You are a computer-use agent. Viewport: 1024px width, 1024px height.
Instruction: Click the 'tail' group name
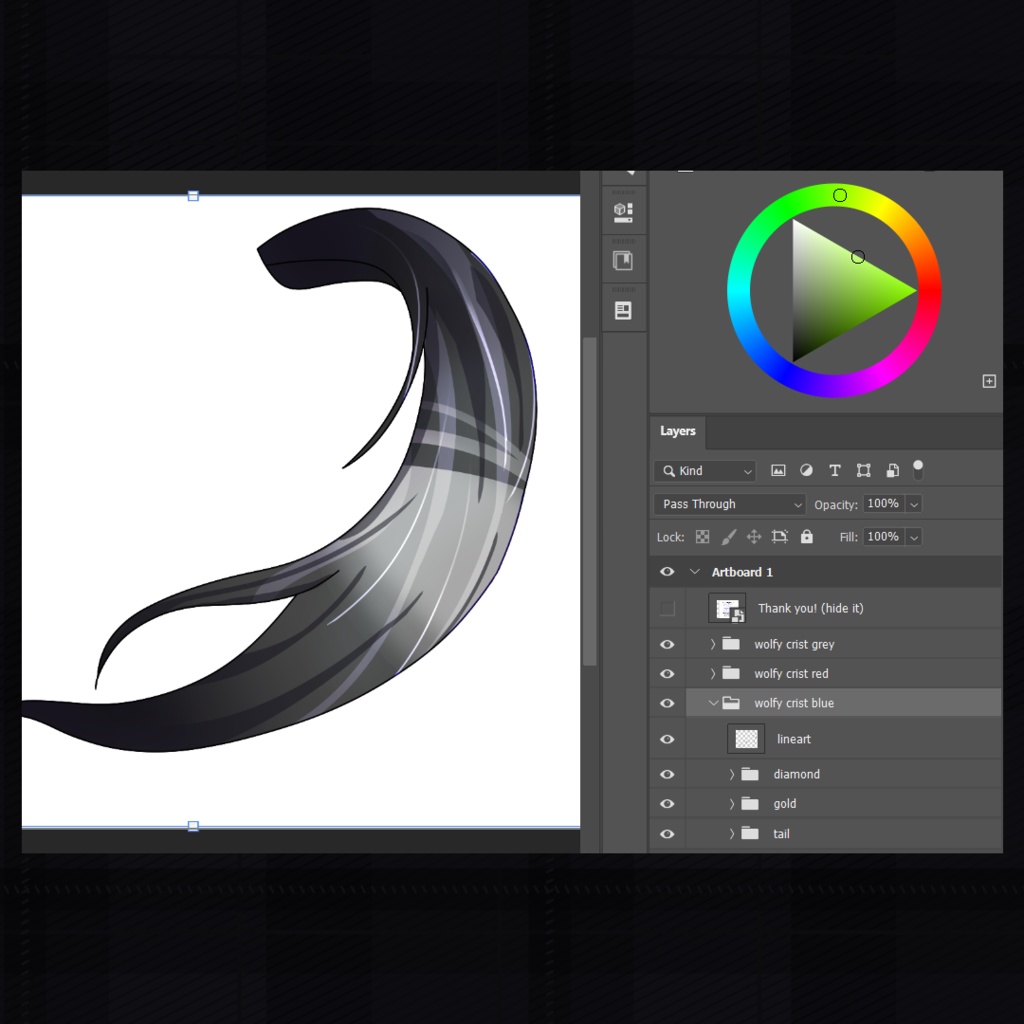[x=781, y=834]
